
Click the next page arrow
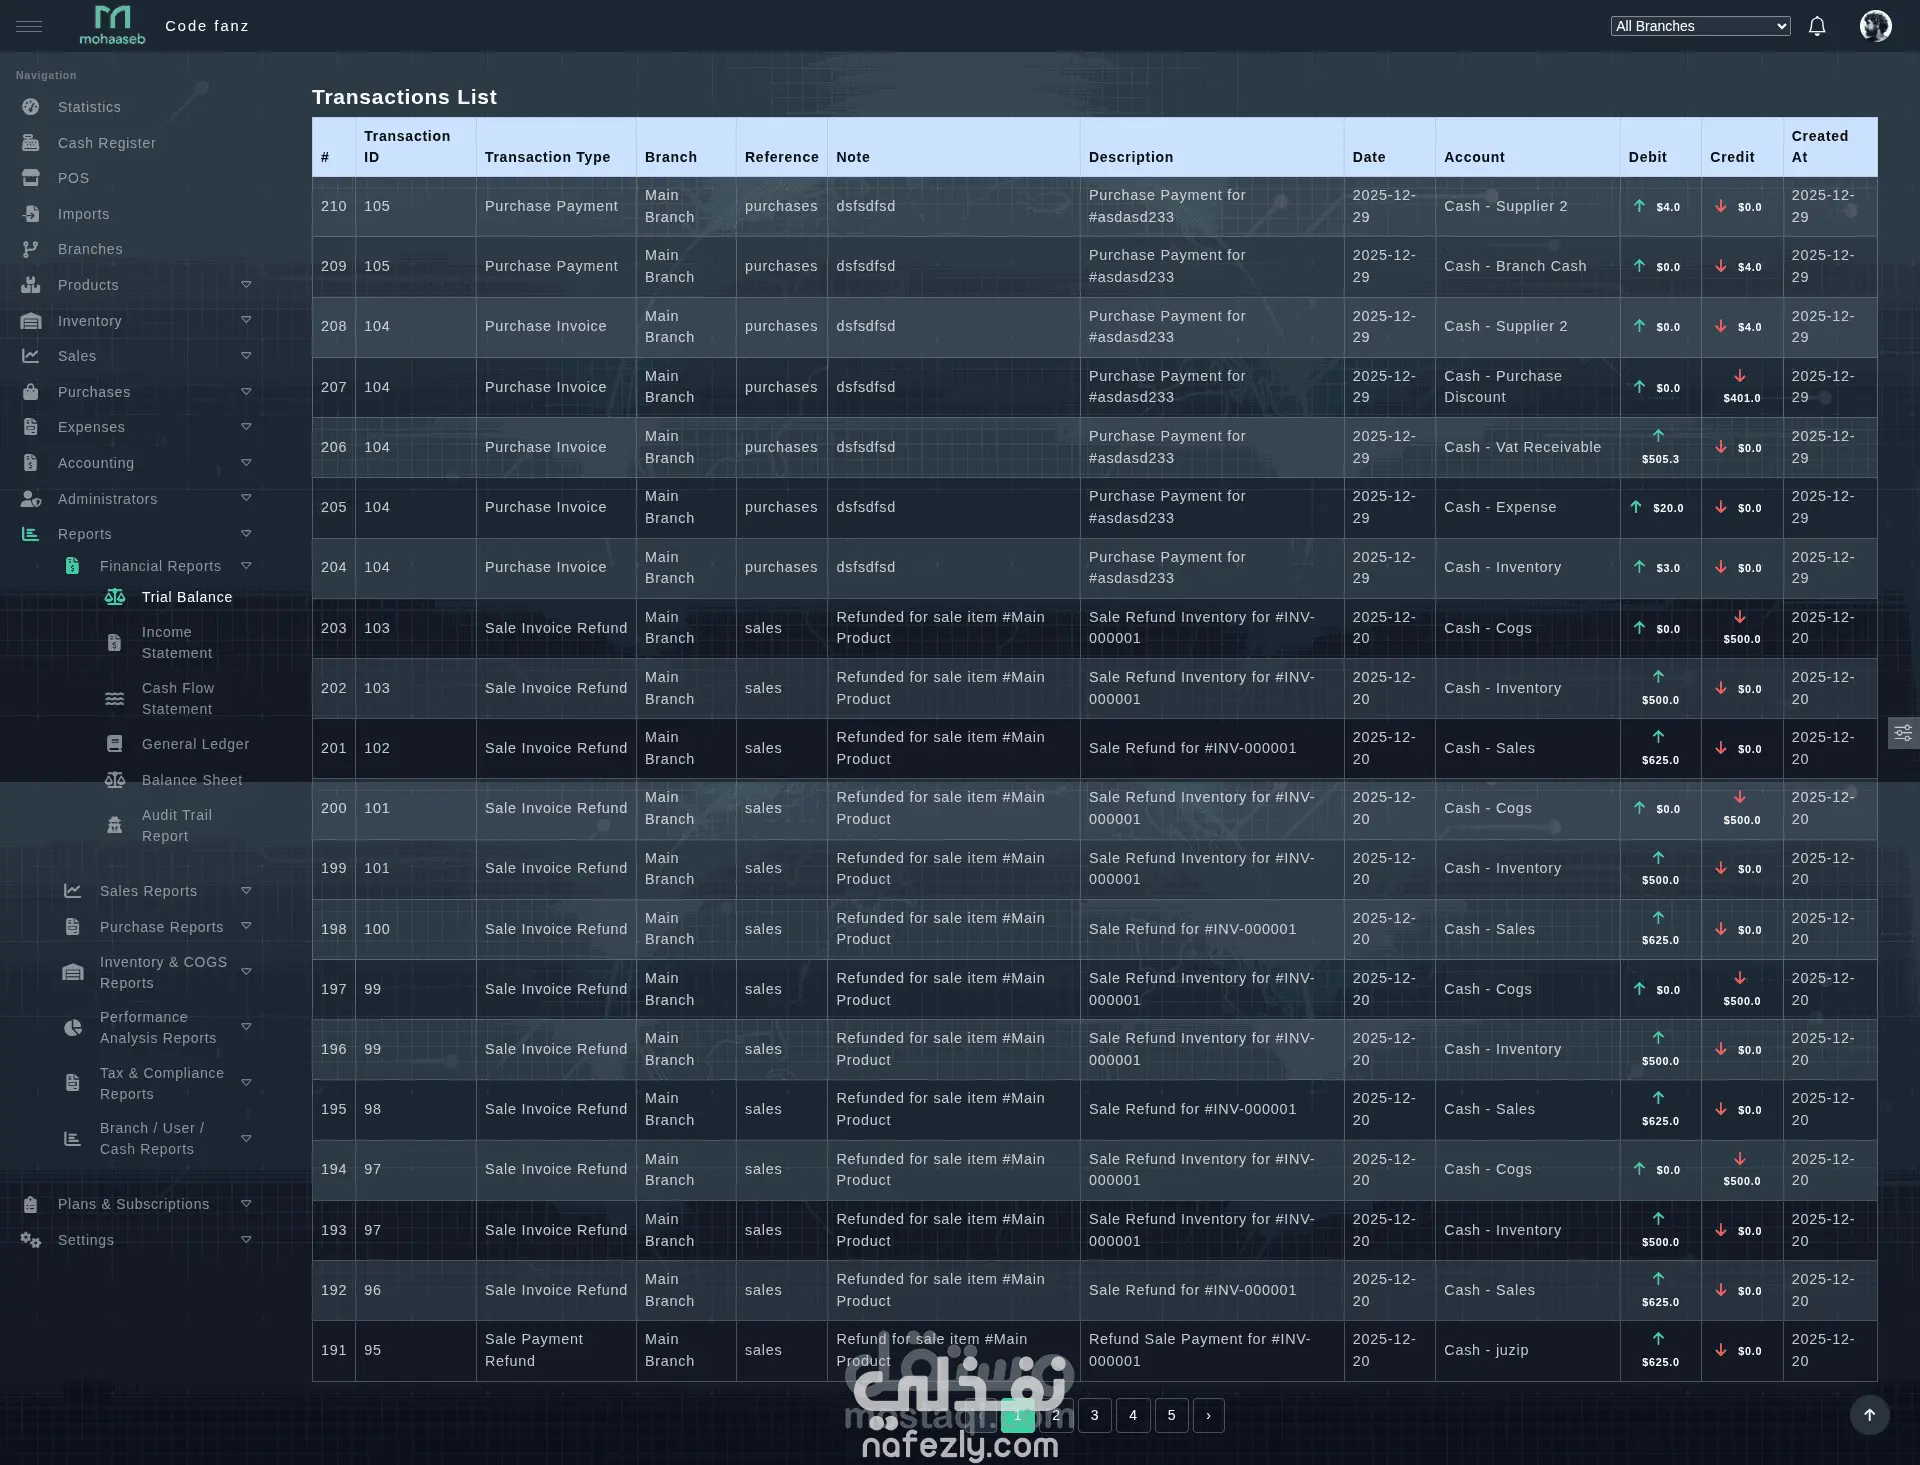[1208, 1415]
